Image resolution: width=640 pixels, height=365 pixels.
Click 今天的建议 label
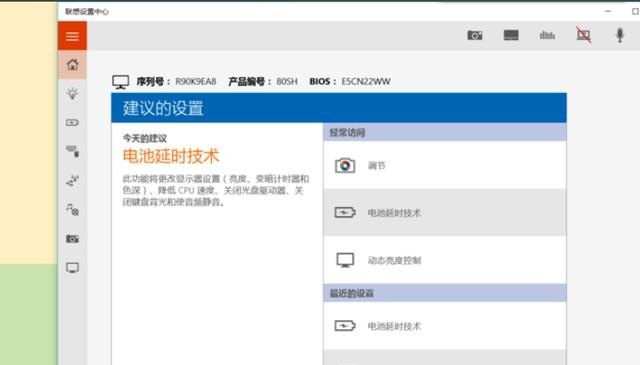pyautogui.click(x=145, y=138)
